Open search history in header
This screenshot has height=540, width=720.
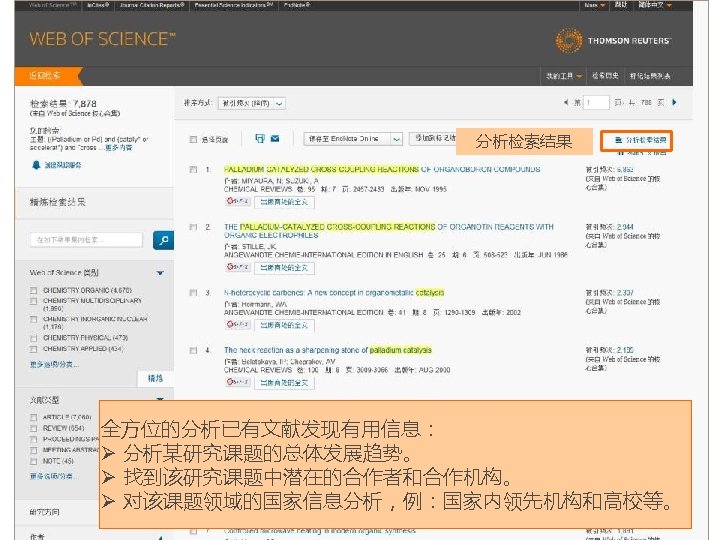click(605, 76)
